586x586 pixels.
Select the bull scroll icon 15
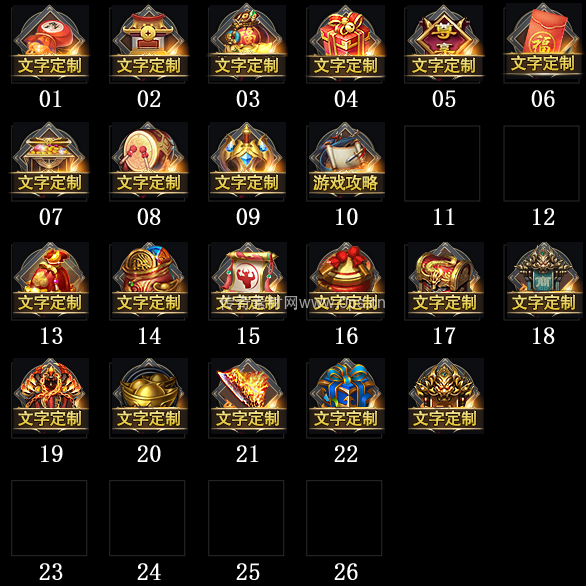pos(247,281)
